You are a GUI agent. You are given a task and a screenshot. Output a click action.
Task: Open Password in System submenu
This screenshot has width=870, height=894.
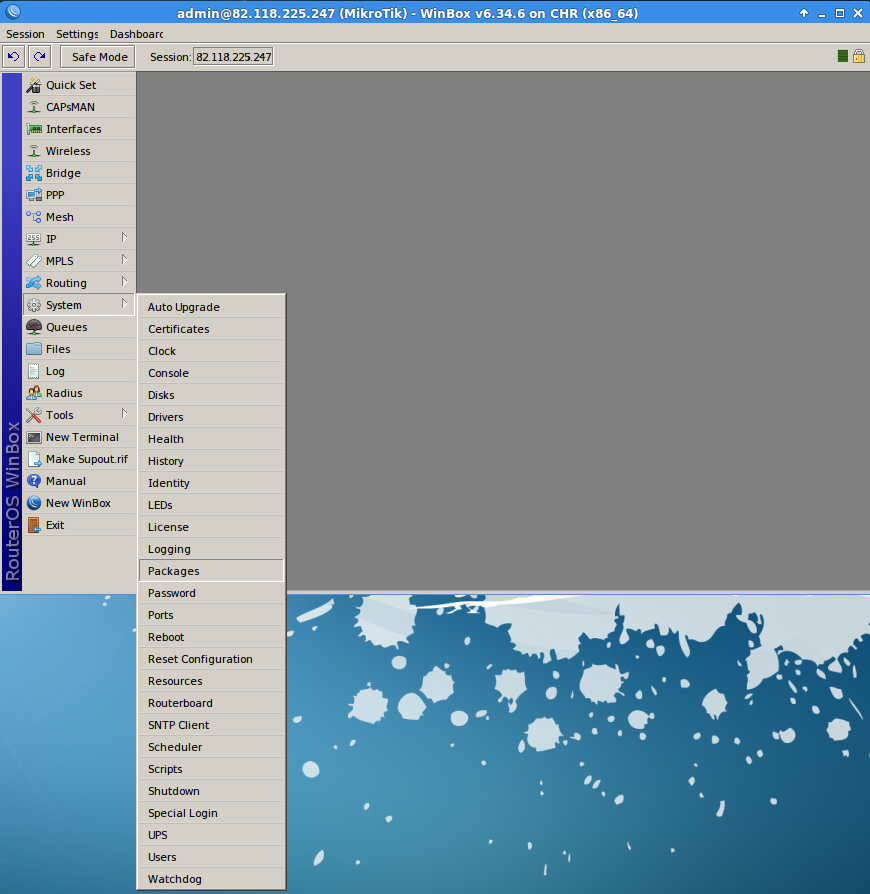211,593
